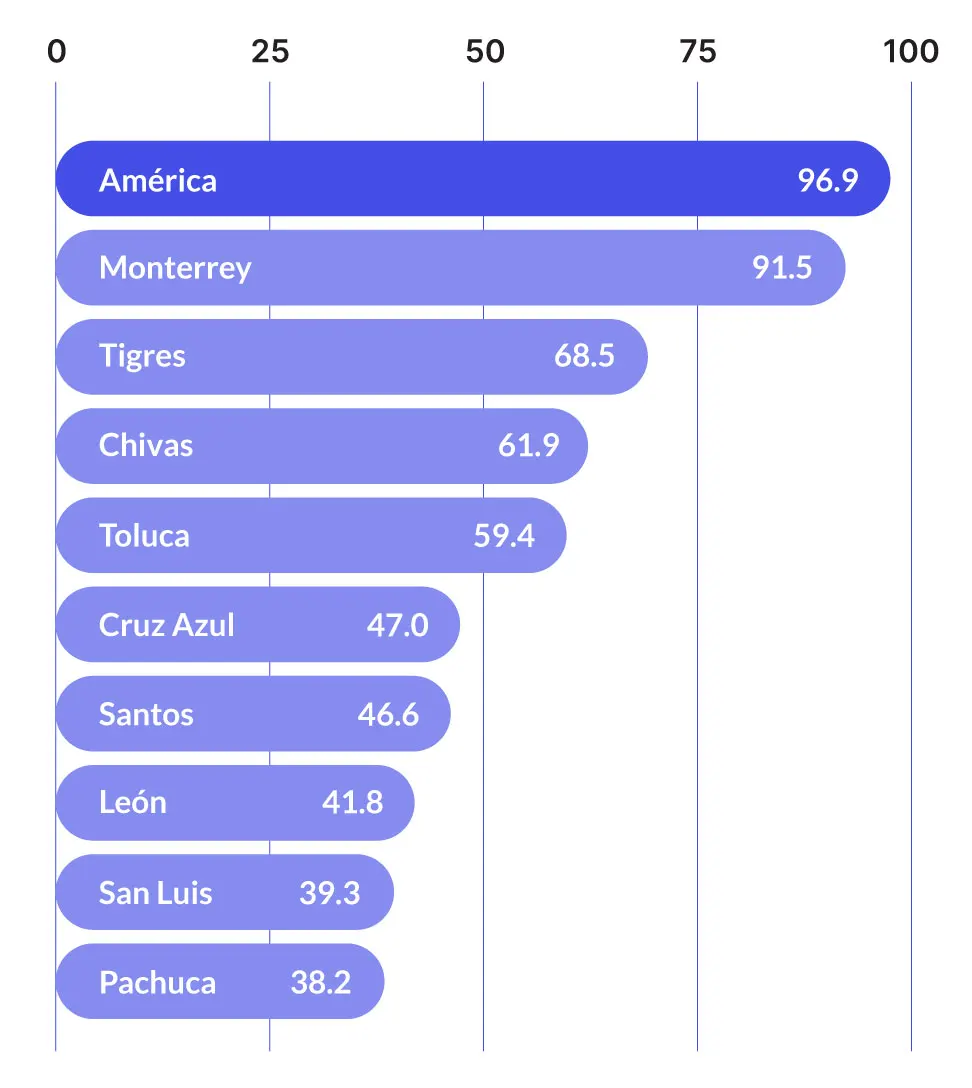
Task: Select the León bar label
Action: [133, 802]
